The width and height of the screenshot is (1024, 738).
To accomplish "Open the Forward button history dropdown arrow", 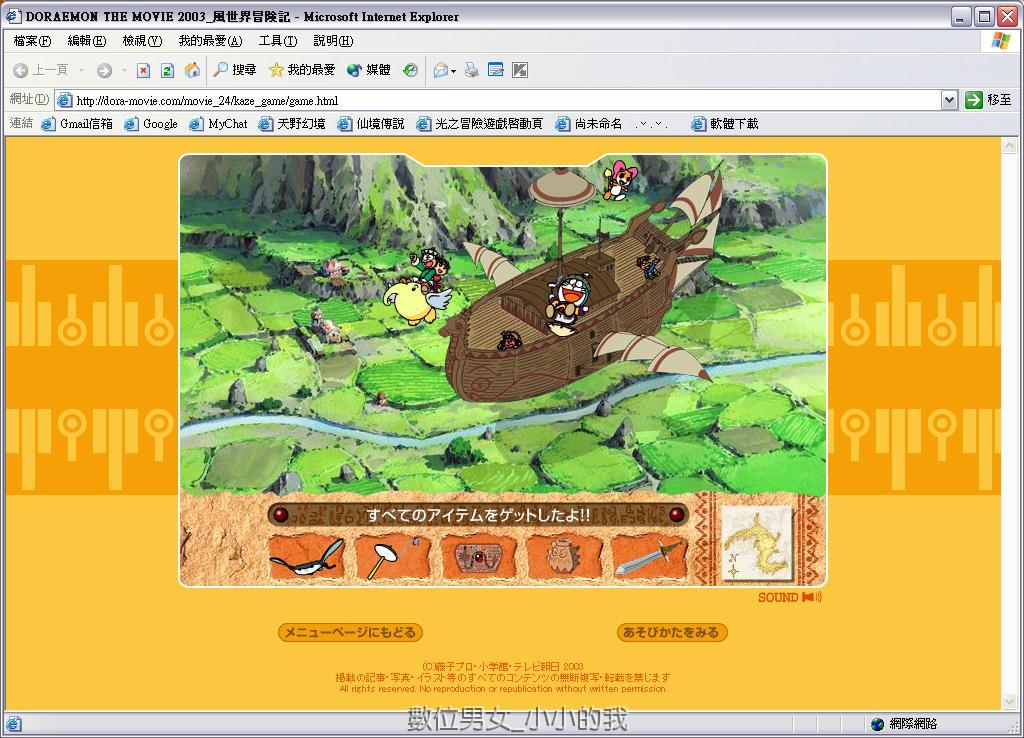I will pyautogui.click(x=123, y=70).
